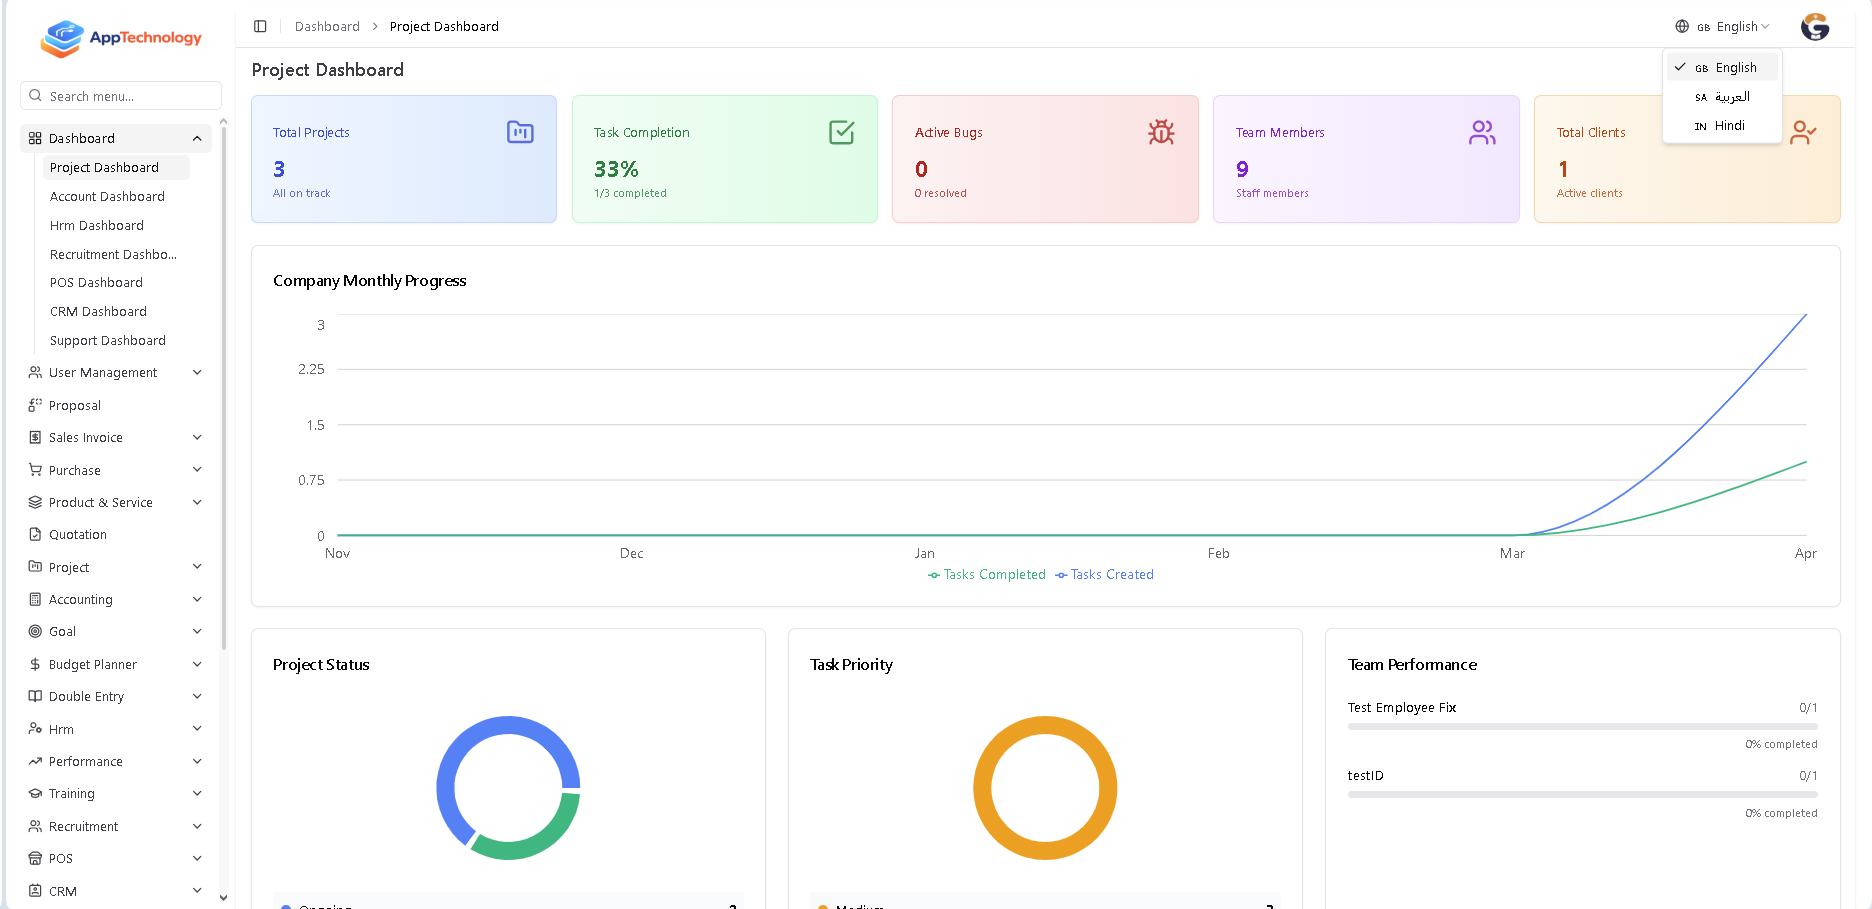Click the Total Clients user-check icon
Viewport: 1872px width, 909px height.
click(1803, 132)
